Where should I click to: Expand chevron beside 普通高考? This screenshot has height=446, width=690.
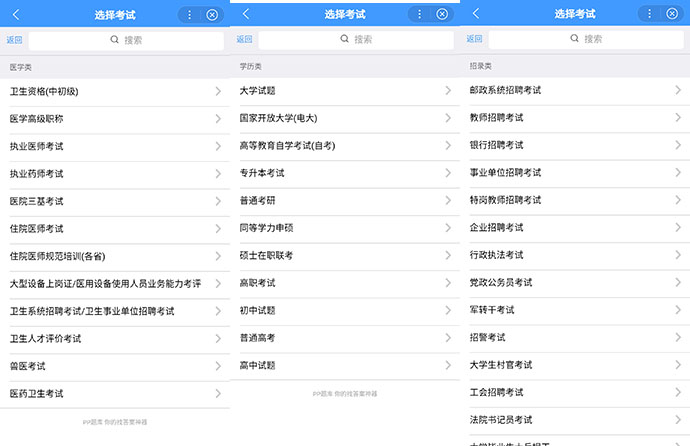(448, 338)
